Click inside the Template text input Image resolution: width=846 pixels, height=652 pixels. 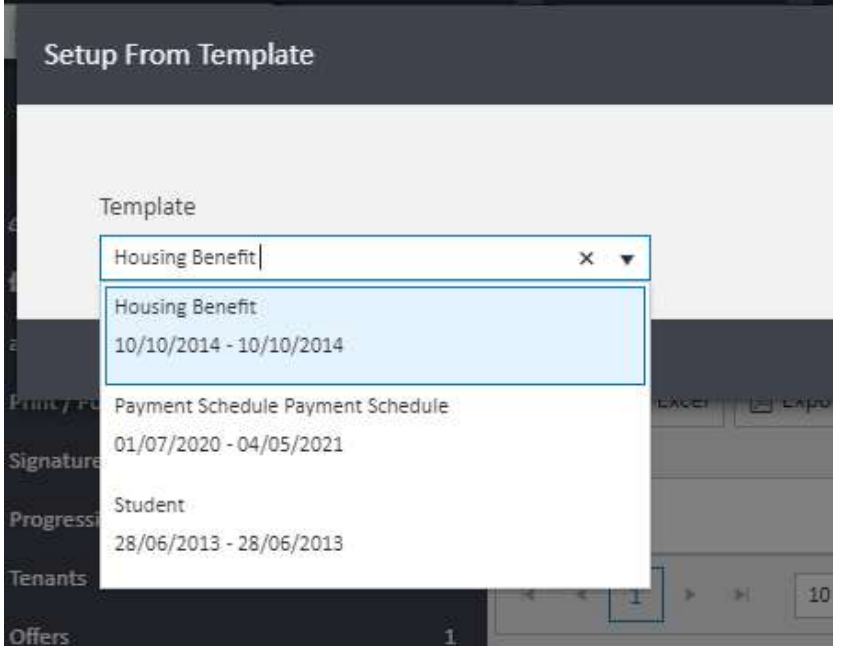point(340,258)
